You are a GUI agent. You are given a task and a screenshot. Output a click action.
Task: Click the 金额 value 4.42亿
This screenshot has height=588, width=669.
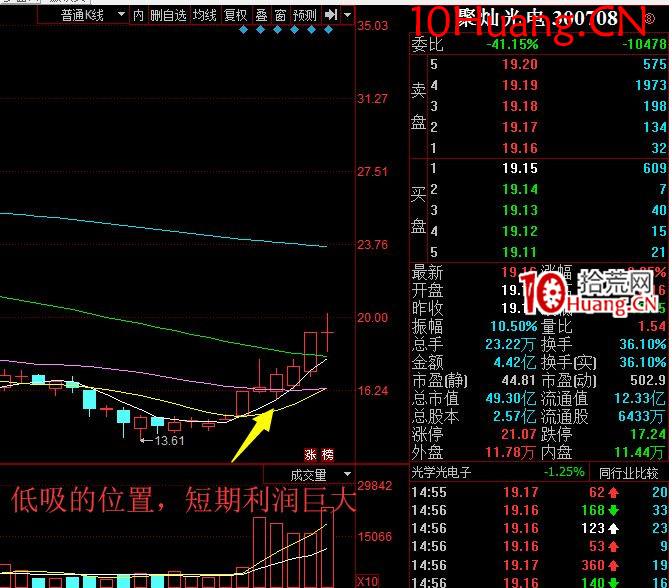[515, 363]
